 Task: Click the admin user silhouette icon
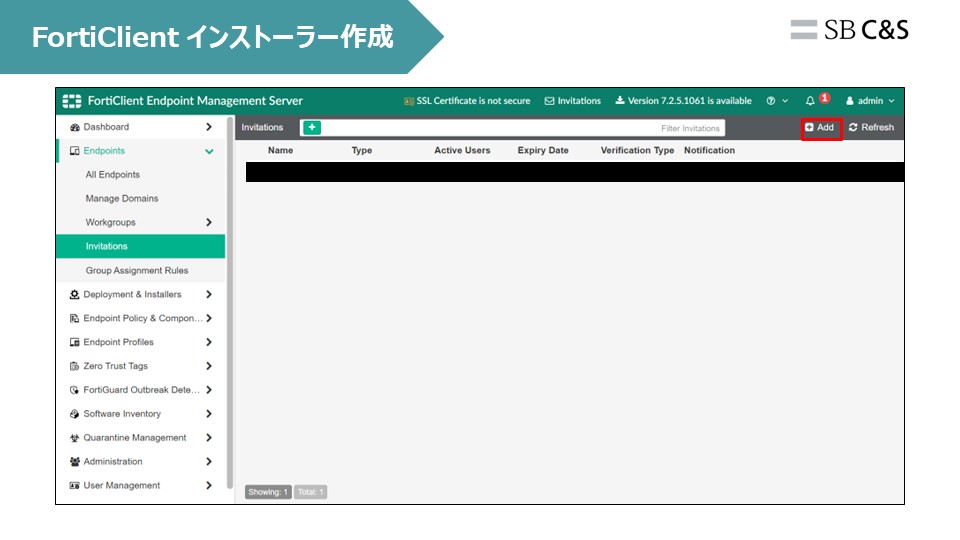(850, 101)
